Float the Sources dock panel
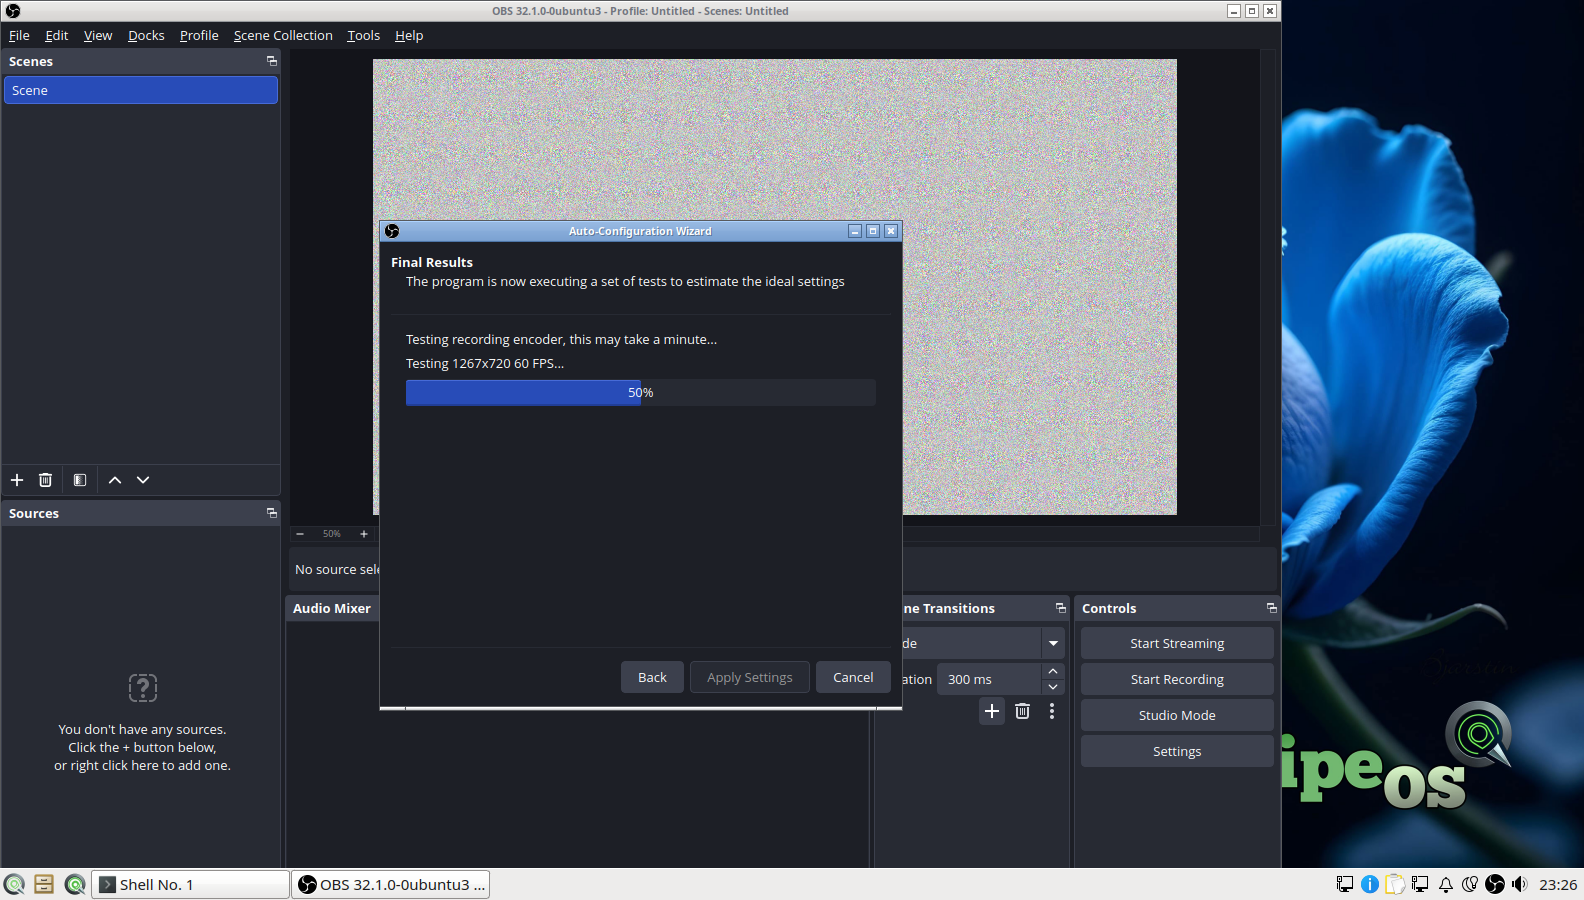This screenshot has width=1584, height=900. pyautogui.click(x=271, y=513)
